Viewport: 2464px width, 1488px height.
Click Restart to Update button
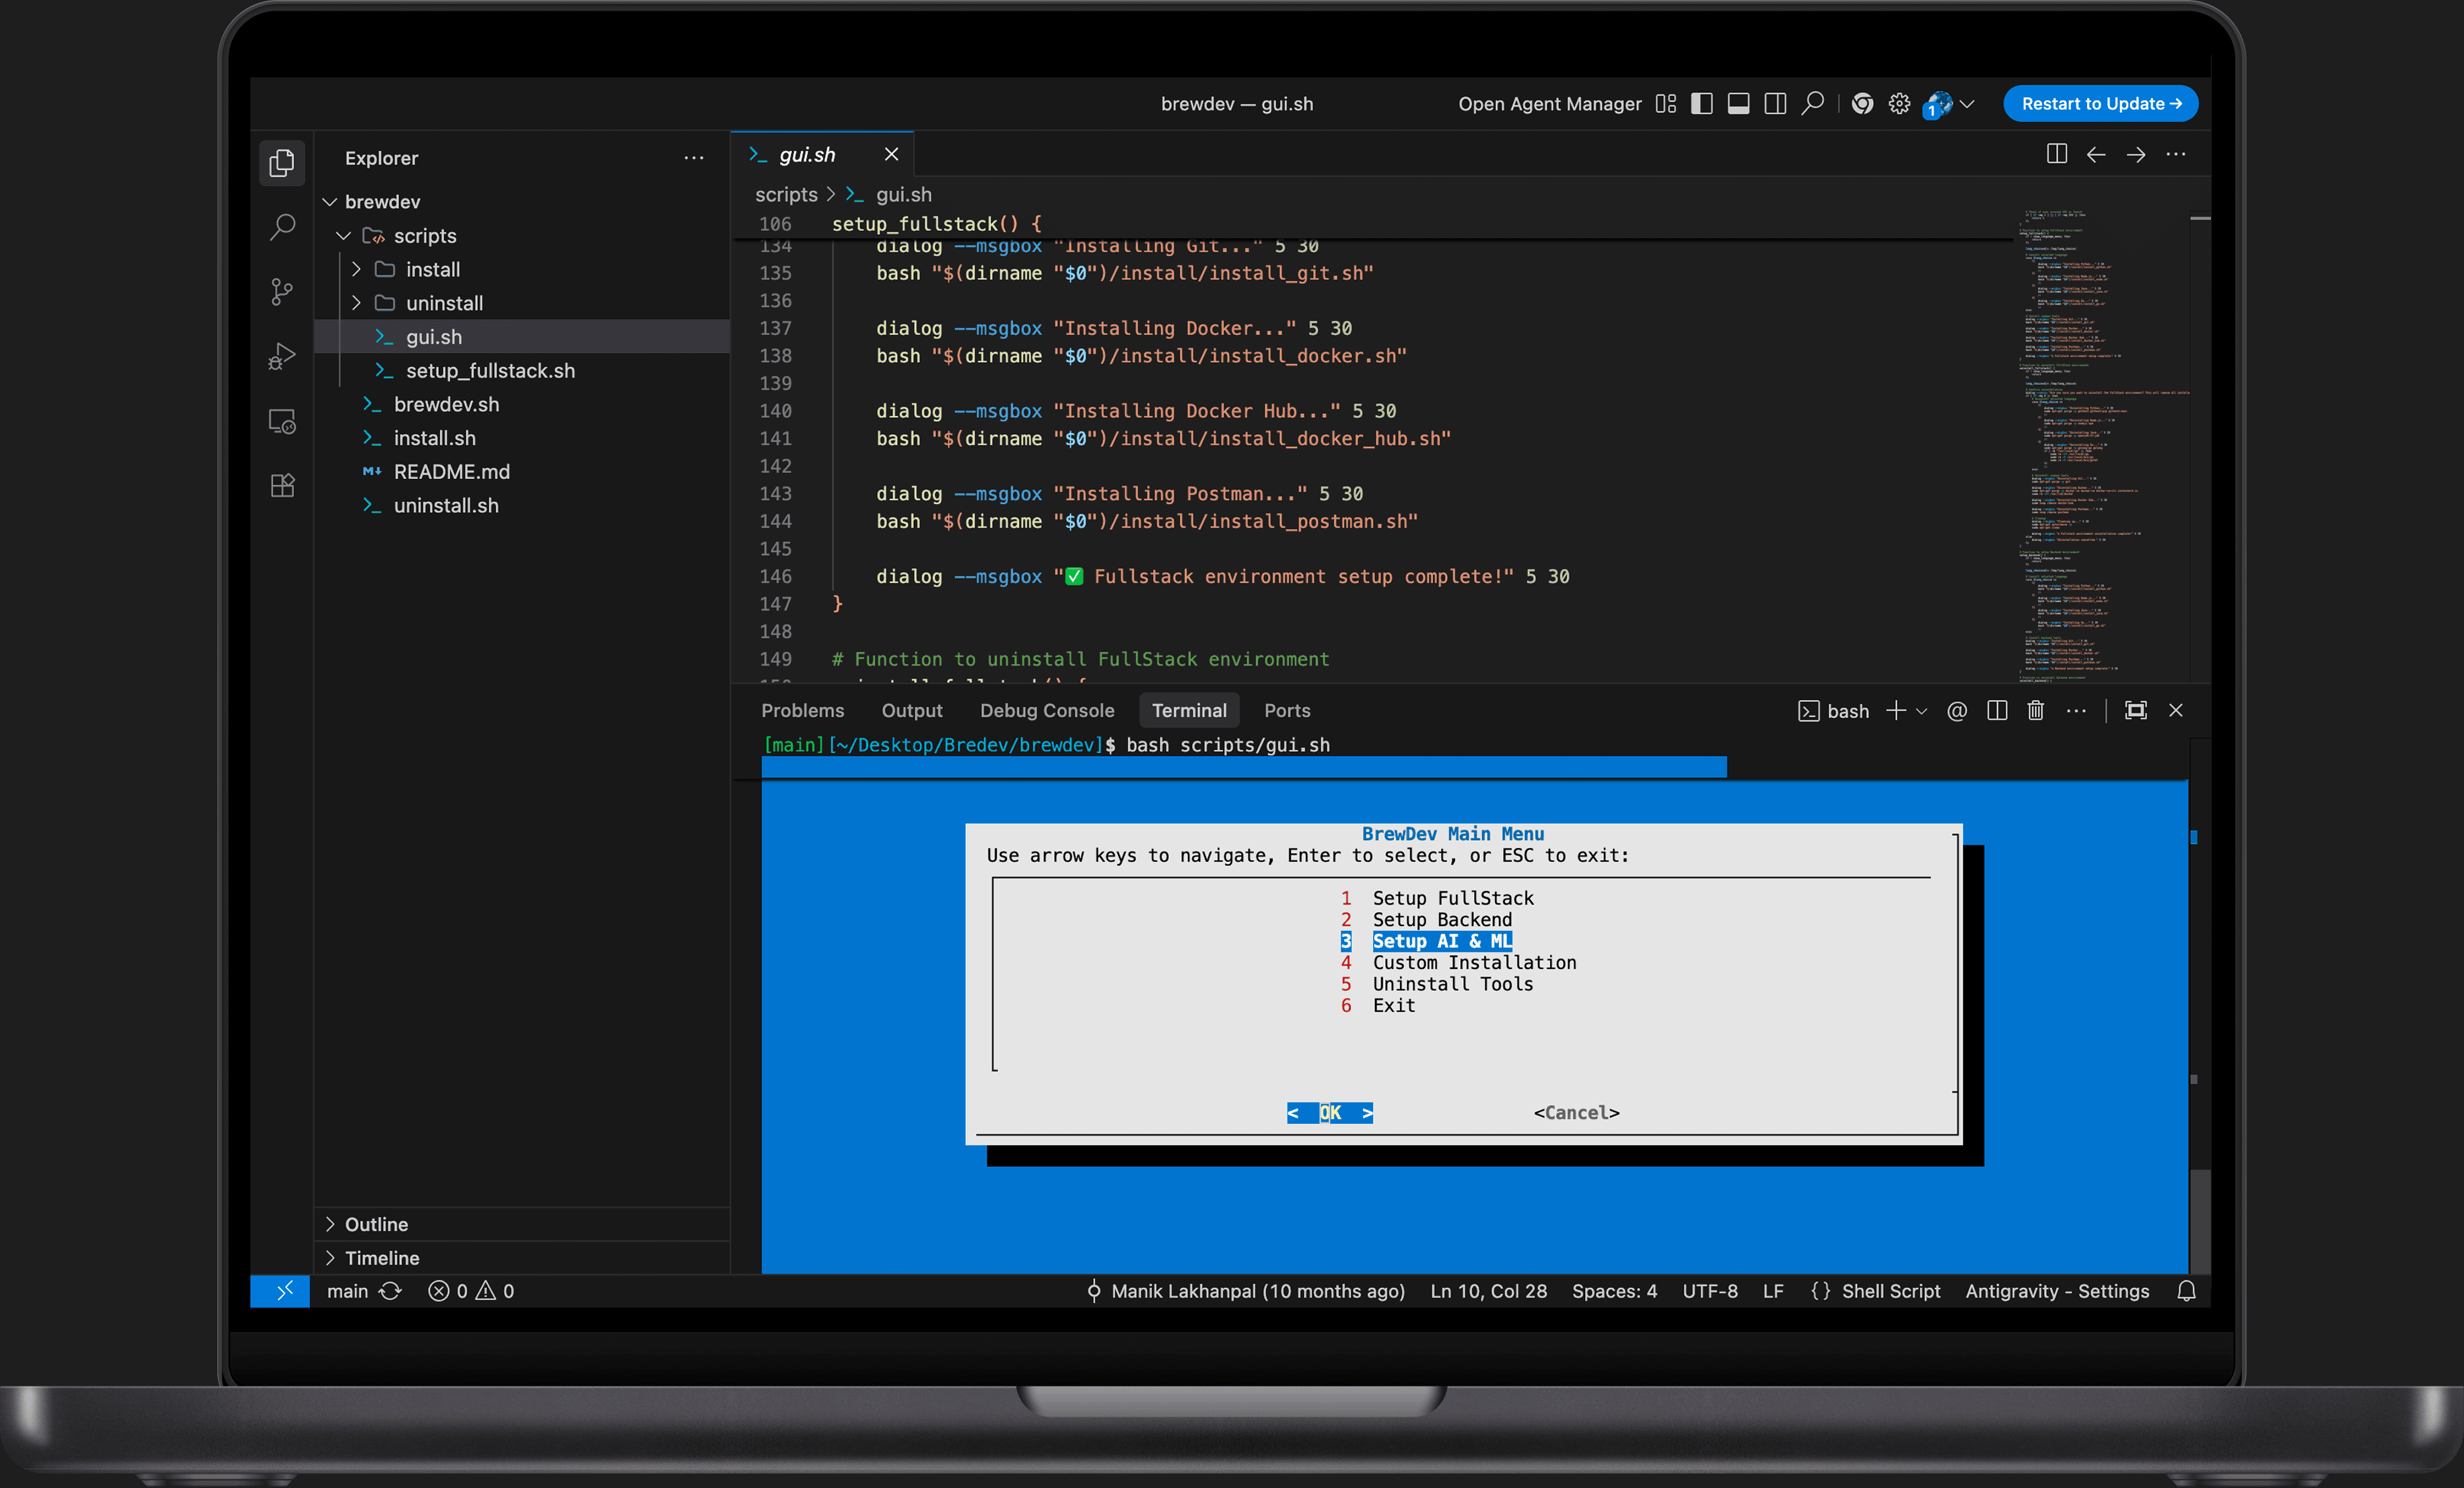pos(2100,104)
